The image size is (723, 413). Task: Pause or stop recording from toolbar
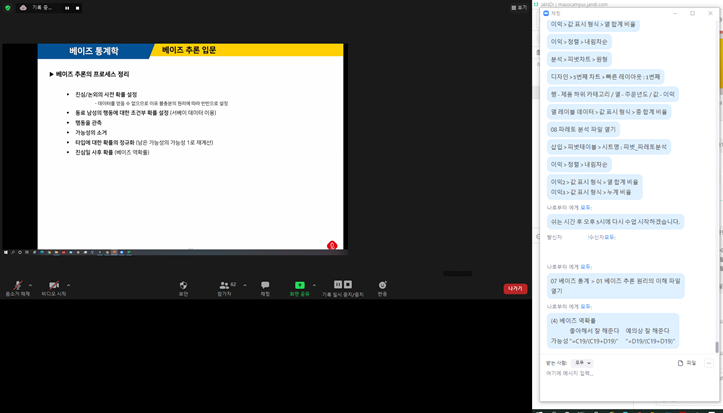[x=342, y=286]
